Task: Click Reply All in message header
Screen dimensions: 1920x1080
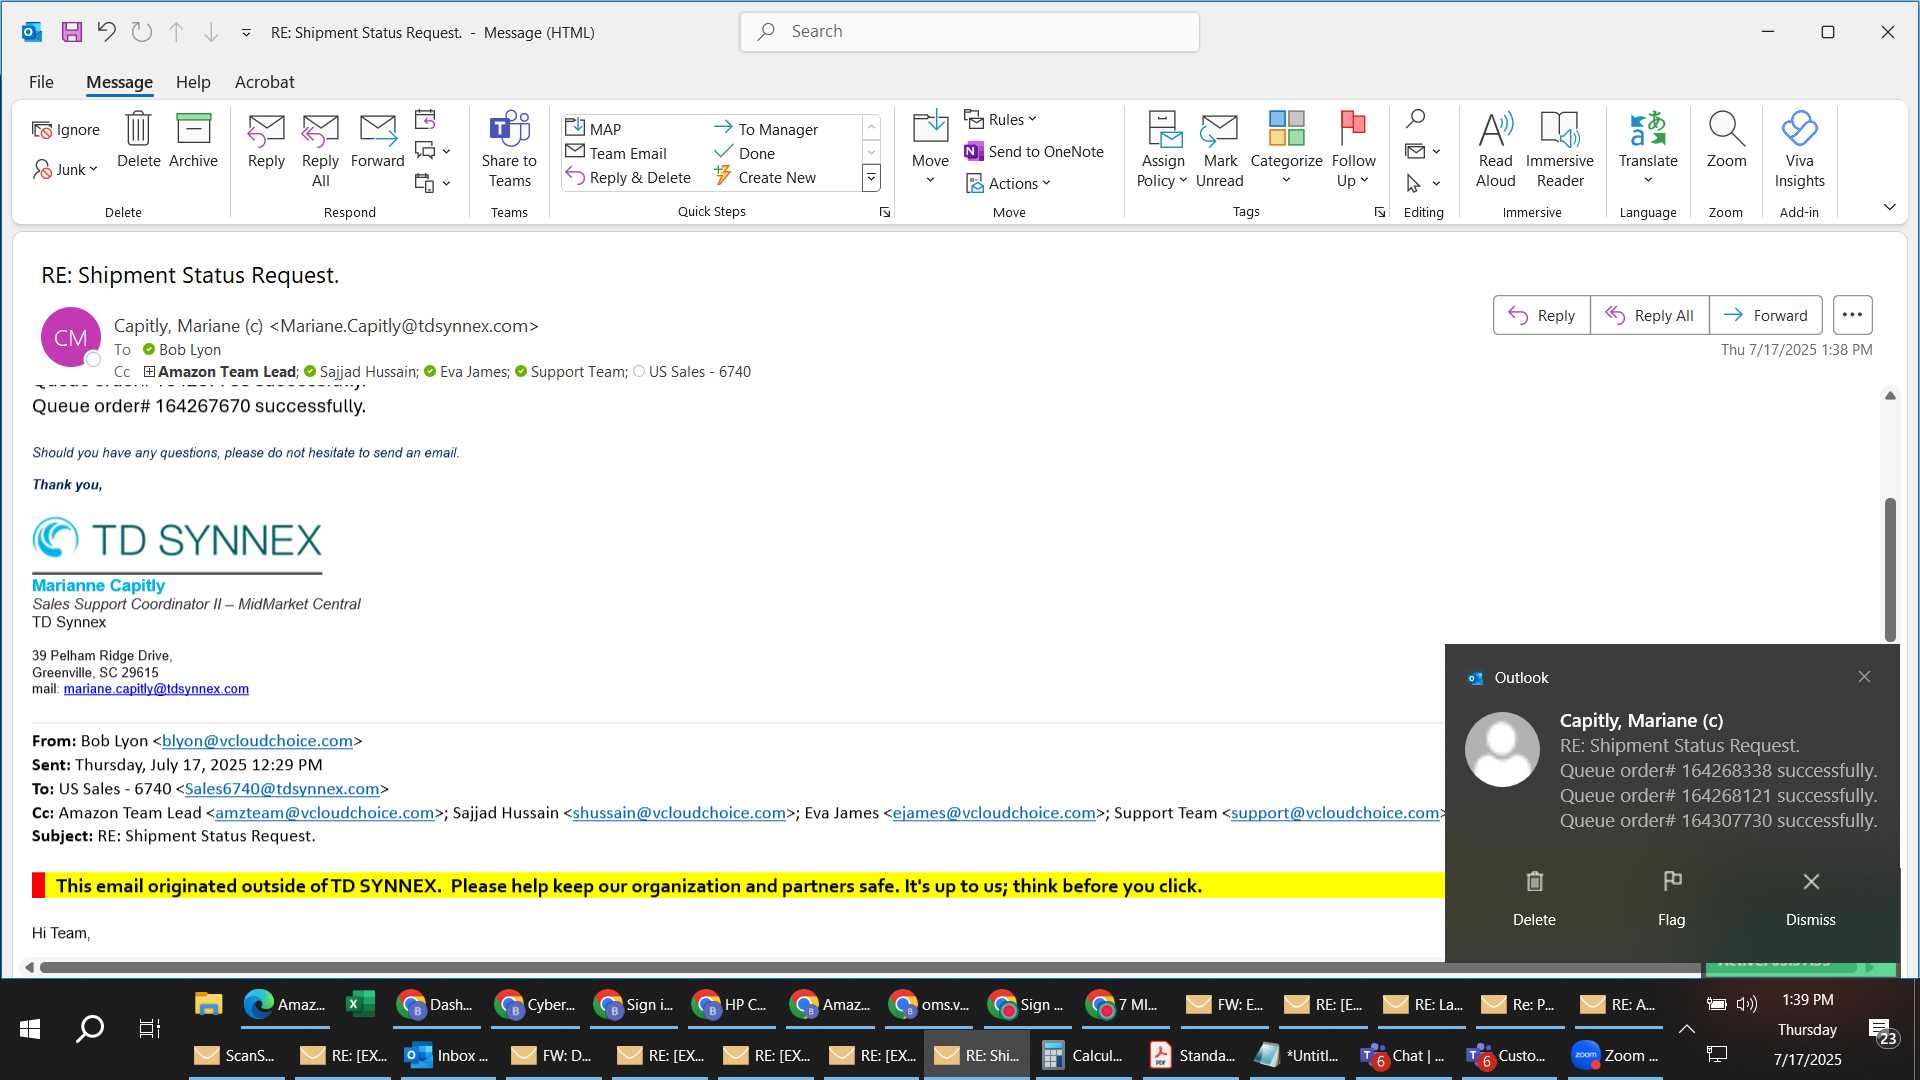Action: (x=1649, y=315)
